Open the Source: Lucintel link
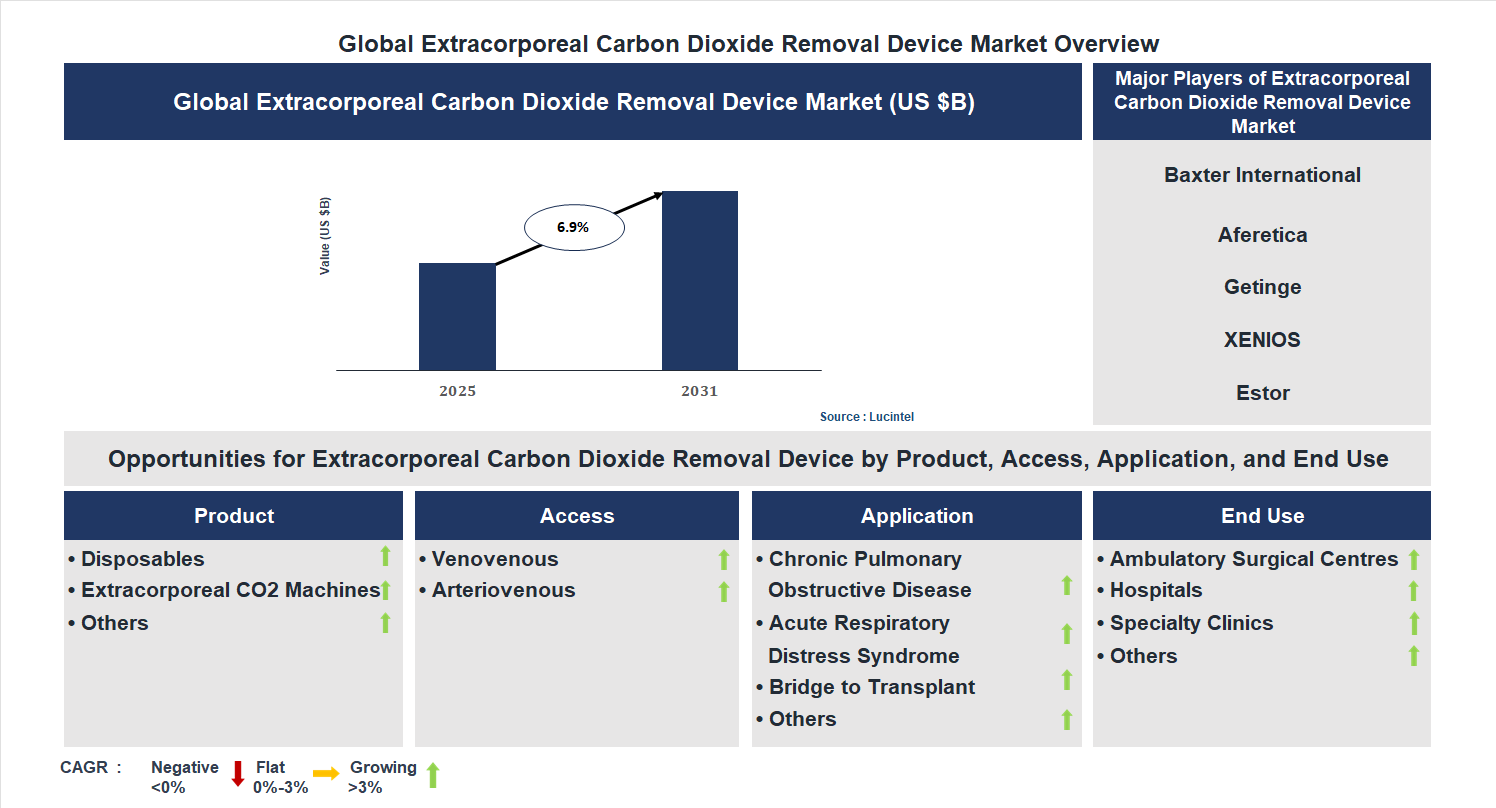The image size is (1496, 808). (866, 416)
